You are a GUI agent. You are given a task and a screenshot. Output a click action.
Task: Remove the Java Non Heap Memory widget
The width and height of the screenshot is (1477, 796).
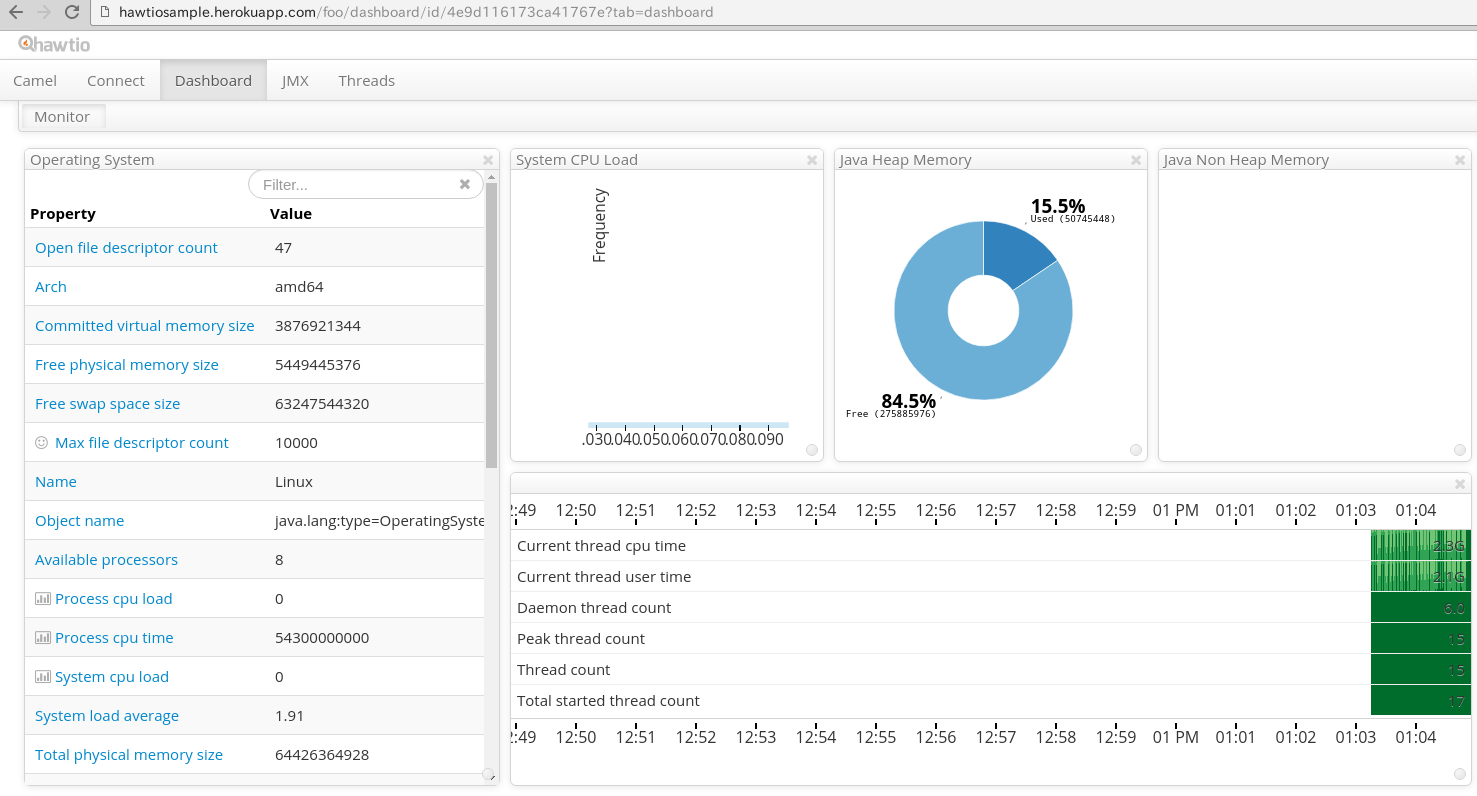tap(1459, 159)
